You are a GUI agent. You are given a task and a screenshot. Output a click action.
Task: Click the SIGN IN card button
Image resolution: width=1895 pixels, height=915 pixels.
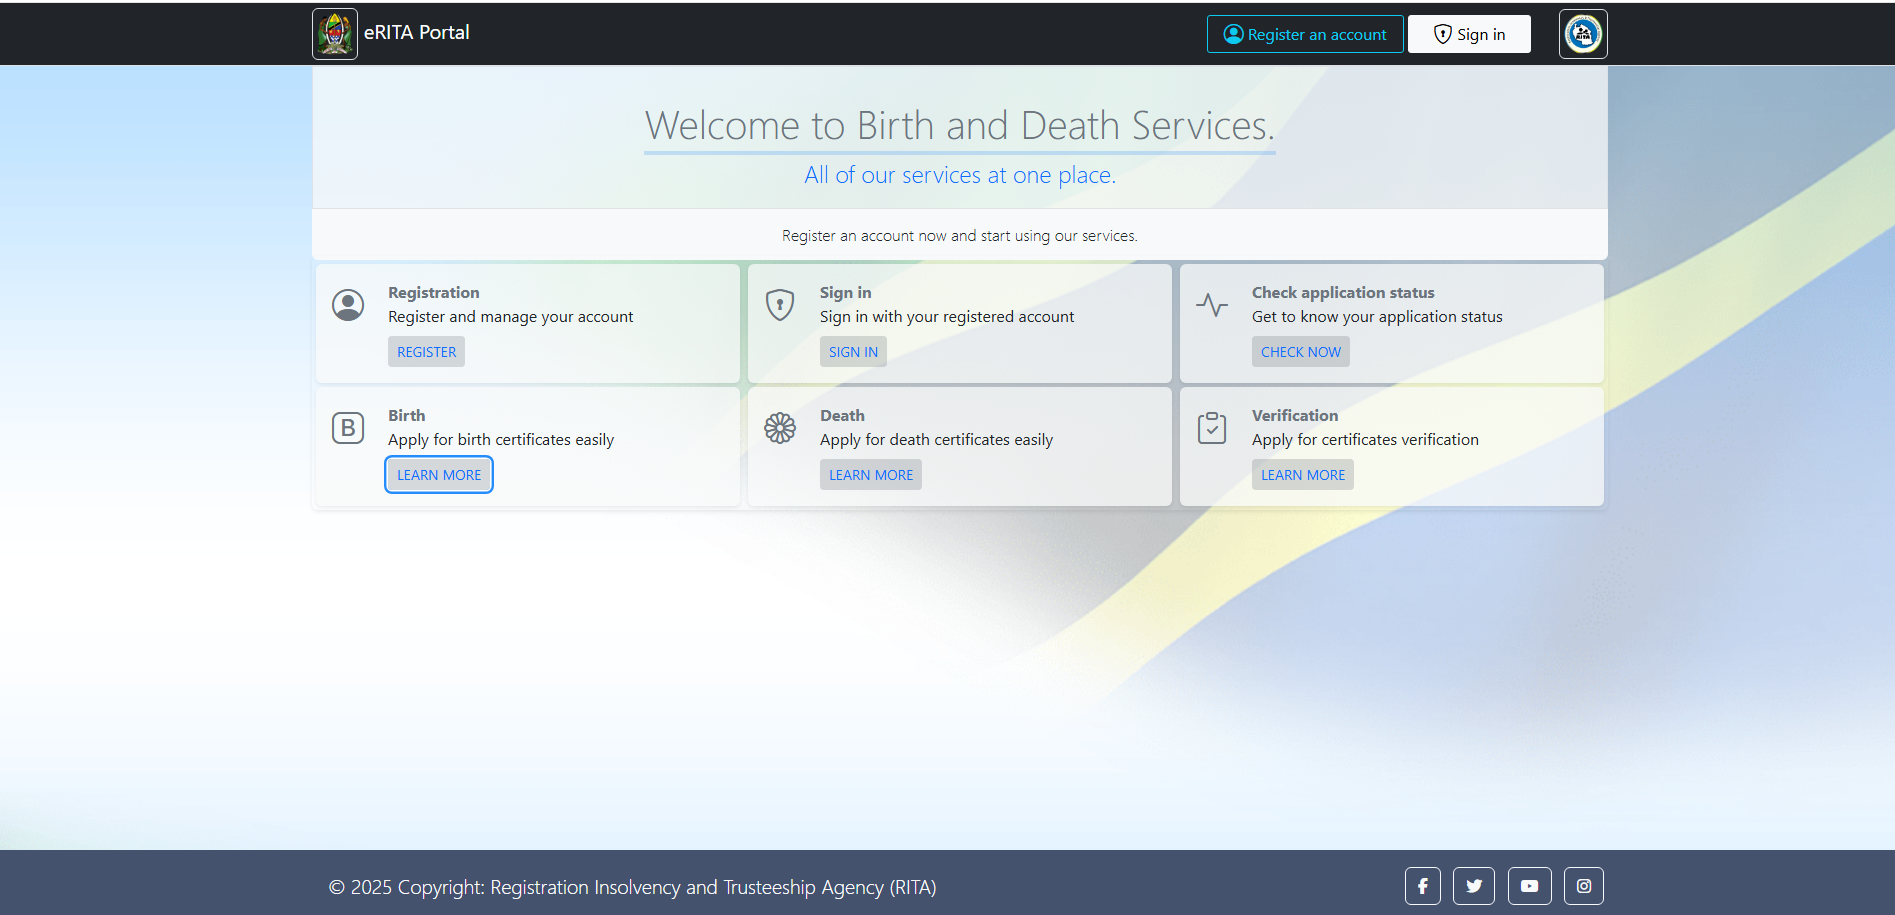[x=853, y=352]
